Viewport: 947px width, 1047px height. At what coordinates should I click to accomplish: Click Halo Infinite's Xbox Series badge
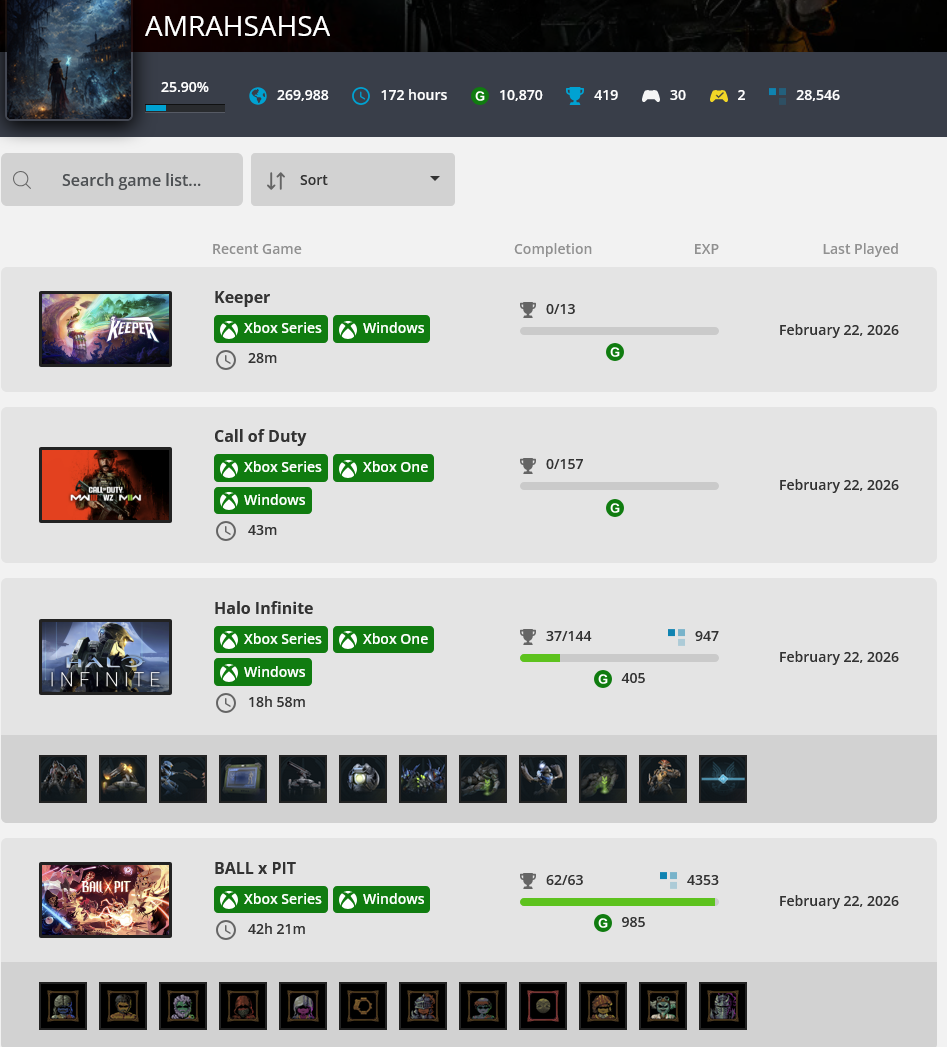coord(271,640)
